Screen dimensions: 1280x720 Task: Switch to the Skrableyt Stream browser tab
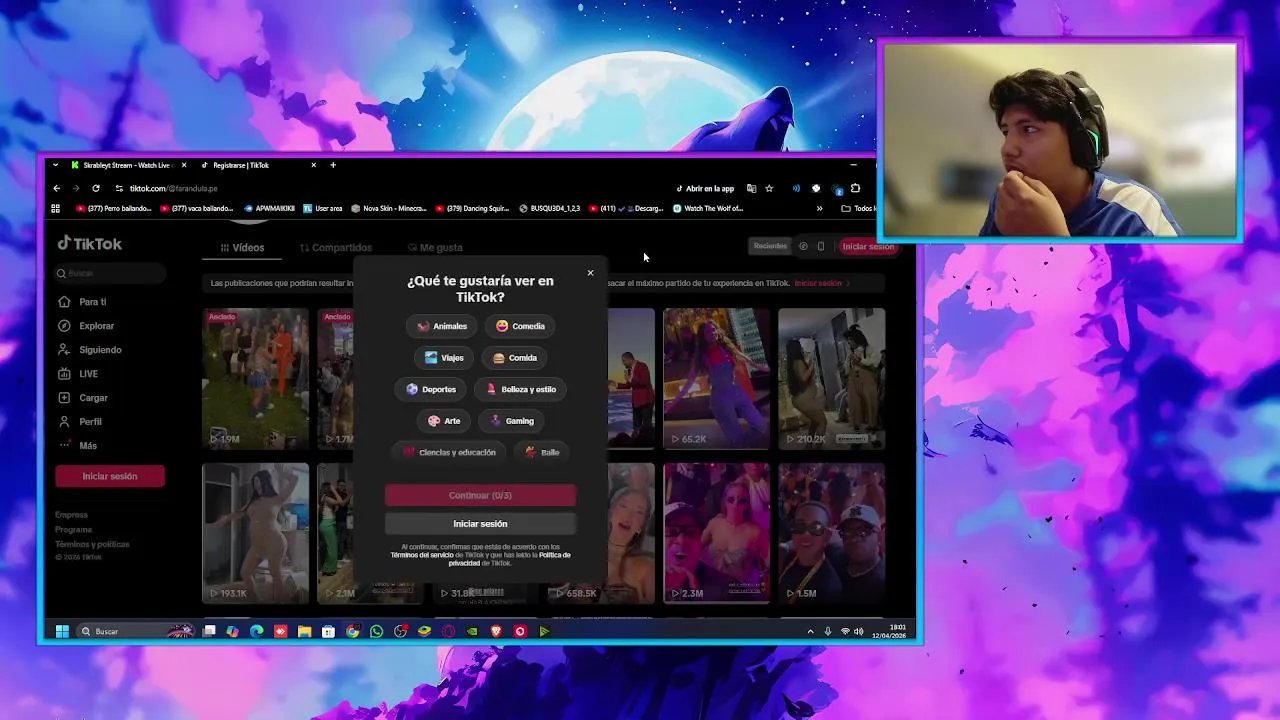click(128, 165)
